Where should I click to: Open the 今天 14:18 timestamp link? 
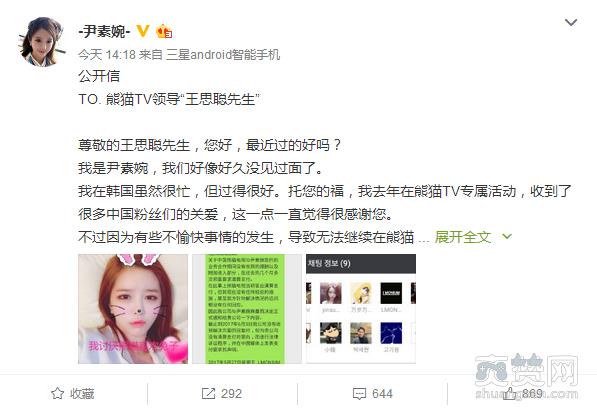[x=107, y=55]
